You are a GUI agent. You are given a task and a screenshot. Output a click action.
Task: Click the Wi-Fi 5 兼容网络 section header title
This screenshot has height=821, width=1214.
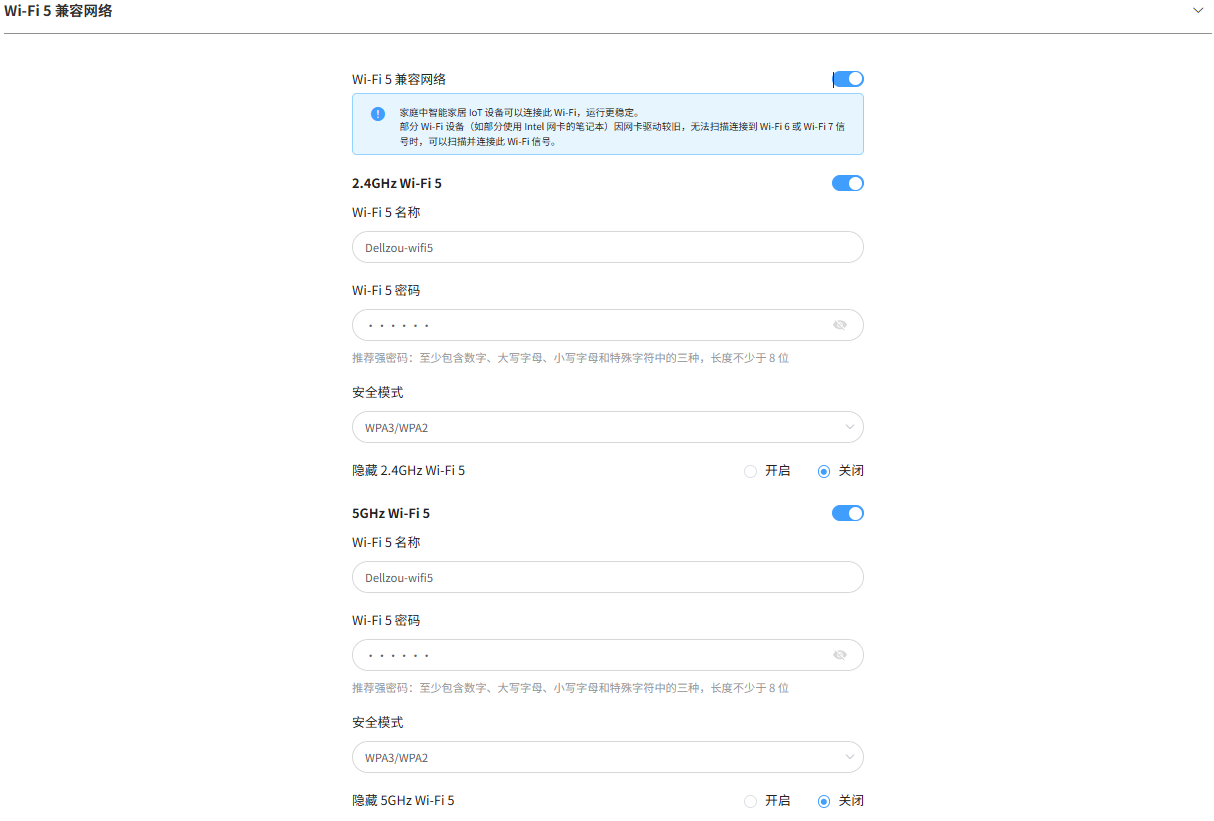[x=58, y=11]
